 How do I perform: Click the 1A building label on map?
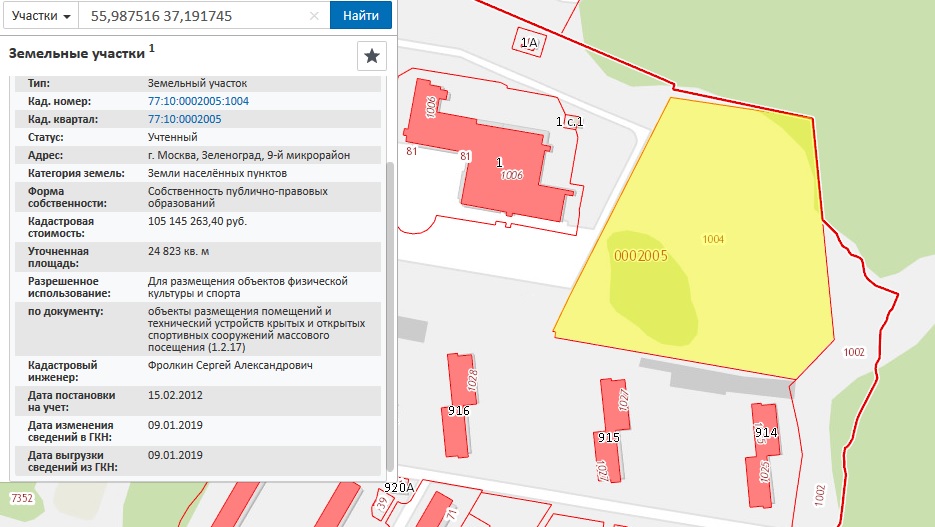pyautogui.click(x=529, y=42)
